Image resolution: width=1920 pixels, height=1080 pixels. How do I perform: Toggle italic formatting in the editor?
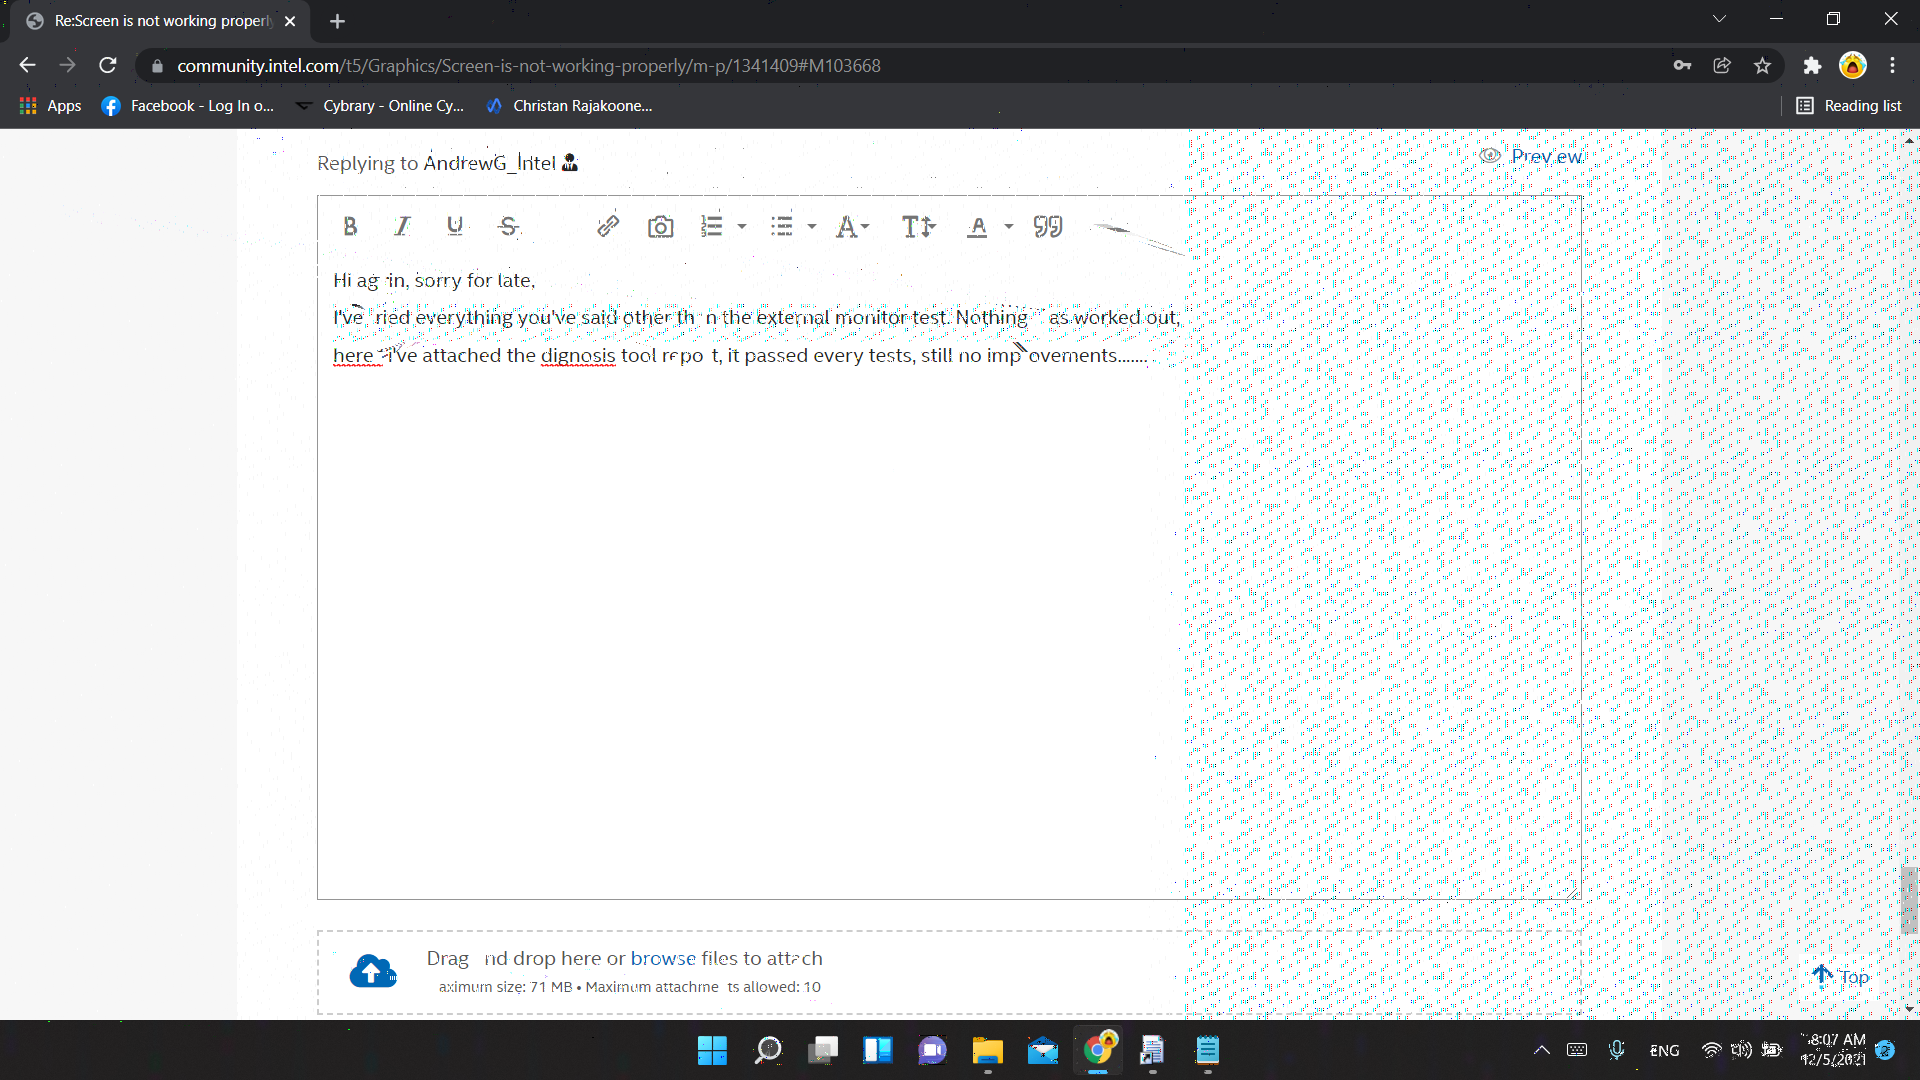click(x=402, y=227)
